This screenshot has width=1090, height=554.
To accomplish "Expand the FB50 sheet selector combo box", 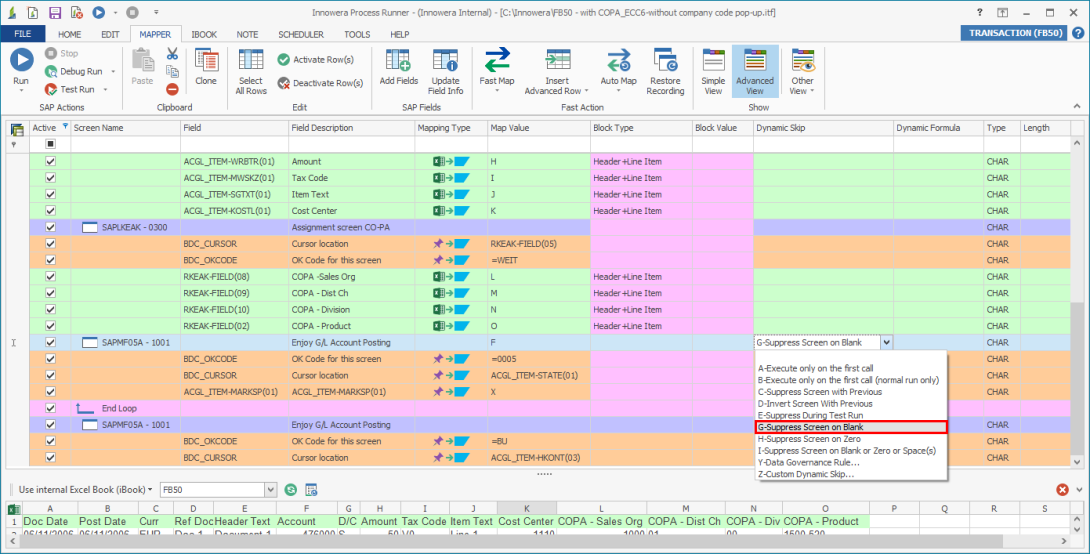I will (270, 490).
